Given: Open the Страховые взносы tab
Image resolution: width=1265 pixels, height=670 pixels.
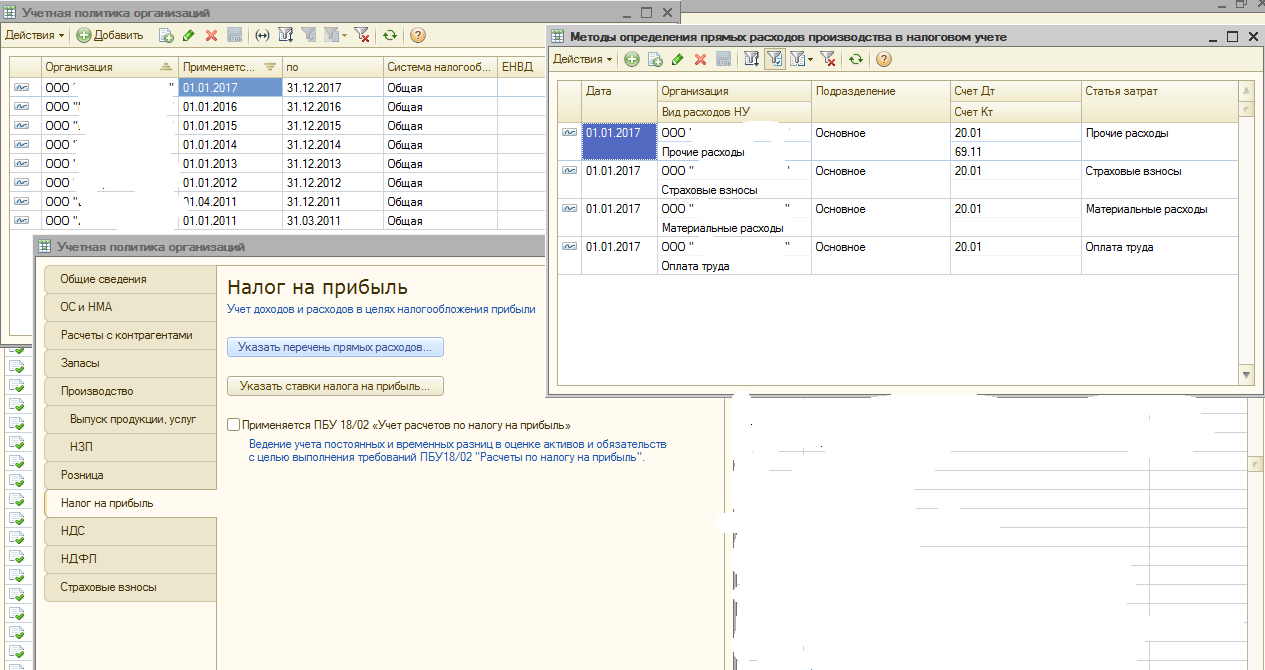Looking at the screenshot, I should tap(130, 587).
